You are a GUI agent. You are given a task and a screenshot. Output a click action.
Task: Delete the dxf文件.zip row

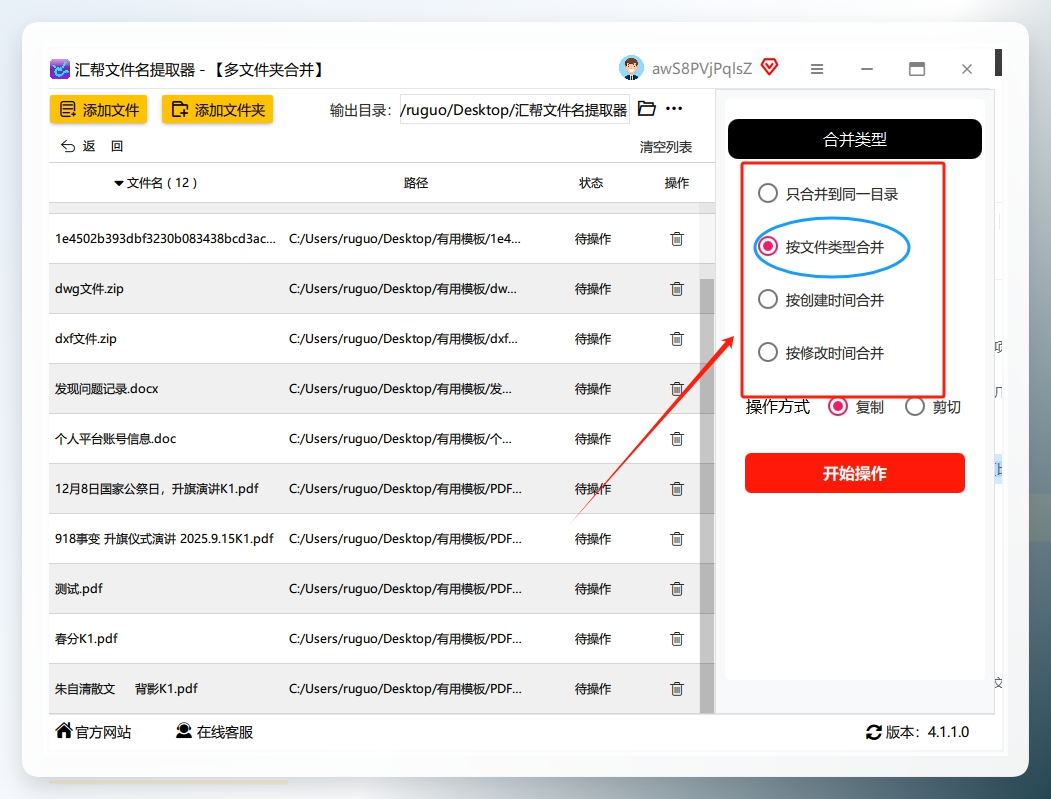coord(677,339)
